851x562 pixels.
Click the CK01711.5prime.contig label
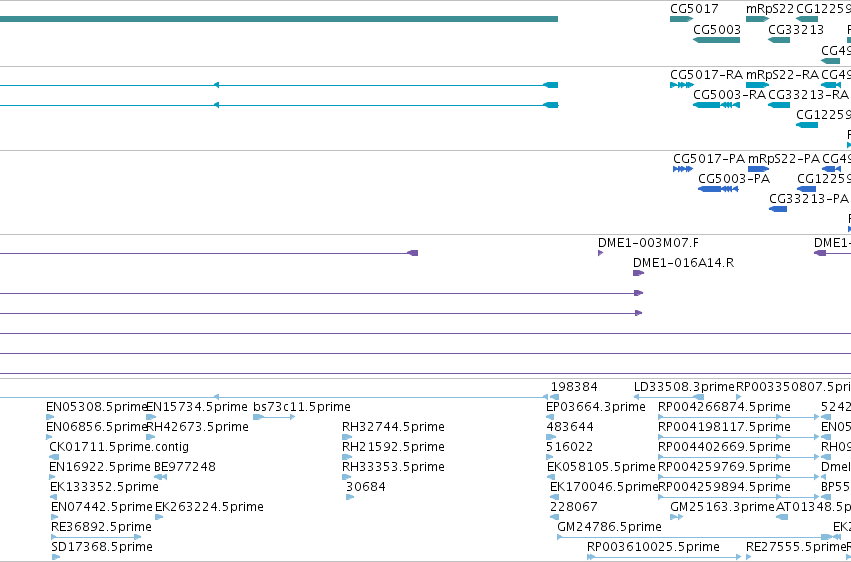(119, 447)
